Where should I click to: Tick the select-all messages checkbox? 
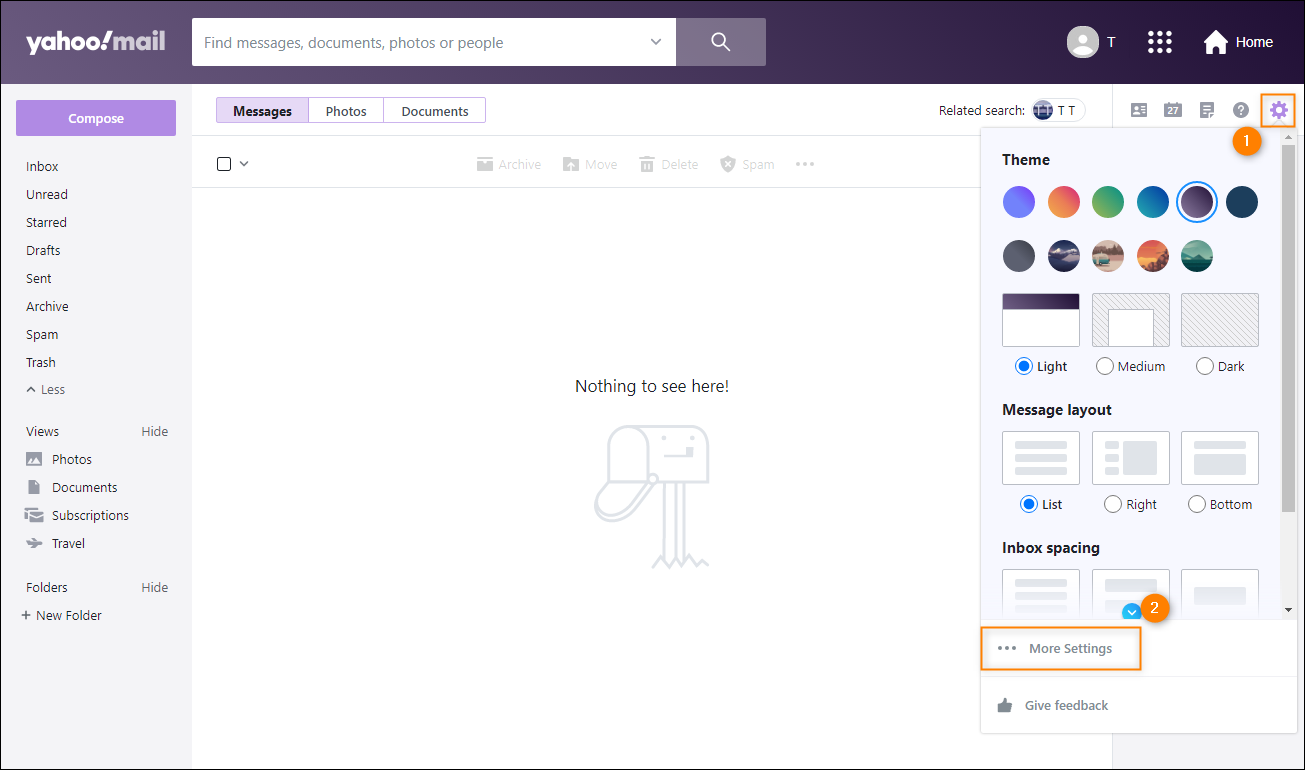tap(222, 163)
